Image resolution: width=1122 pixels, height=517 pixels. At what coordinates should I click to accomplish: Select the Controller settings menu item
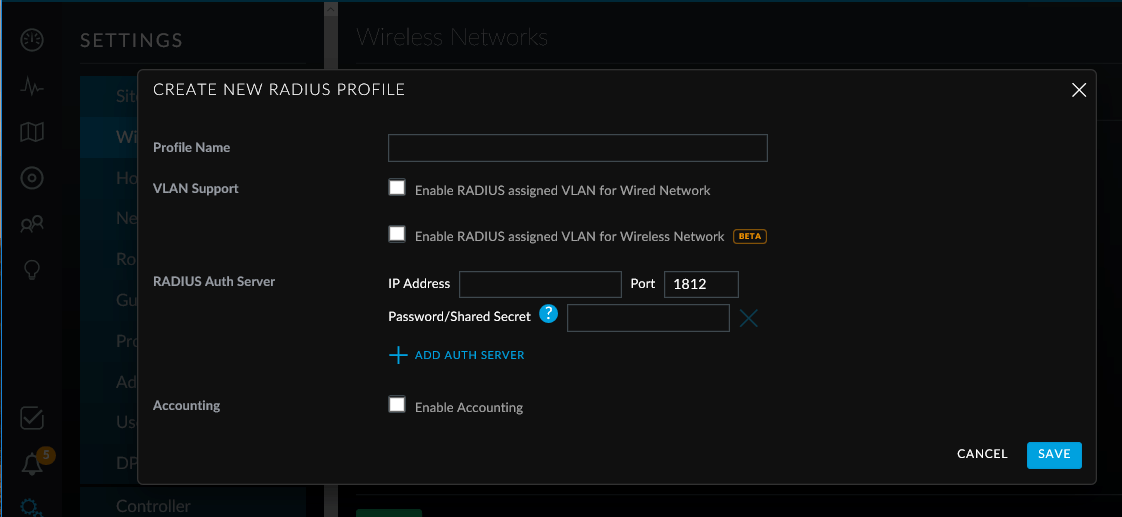point(153,506)
